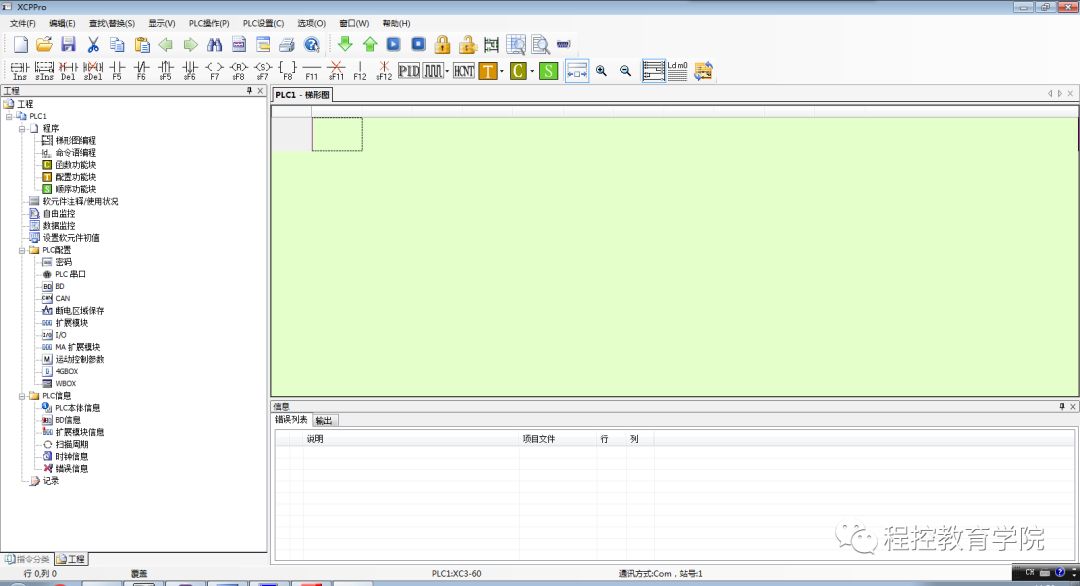Insert horizontal line F11
Screen dimensions: 1080x586
pyautogui.click(x=311, y=70)
